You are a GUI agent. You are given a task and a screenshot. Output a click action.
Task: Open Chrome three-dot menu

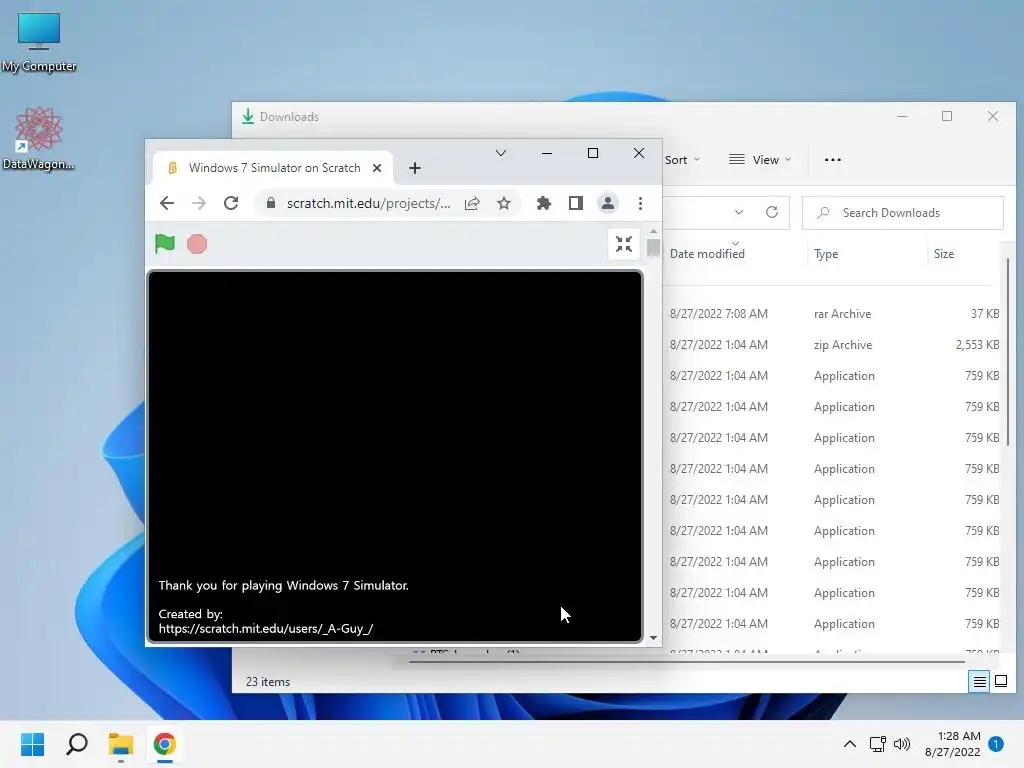(640, 203)
